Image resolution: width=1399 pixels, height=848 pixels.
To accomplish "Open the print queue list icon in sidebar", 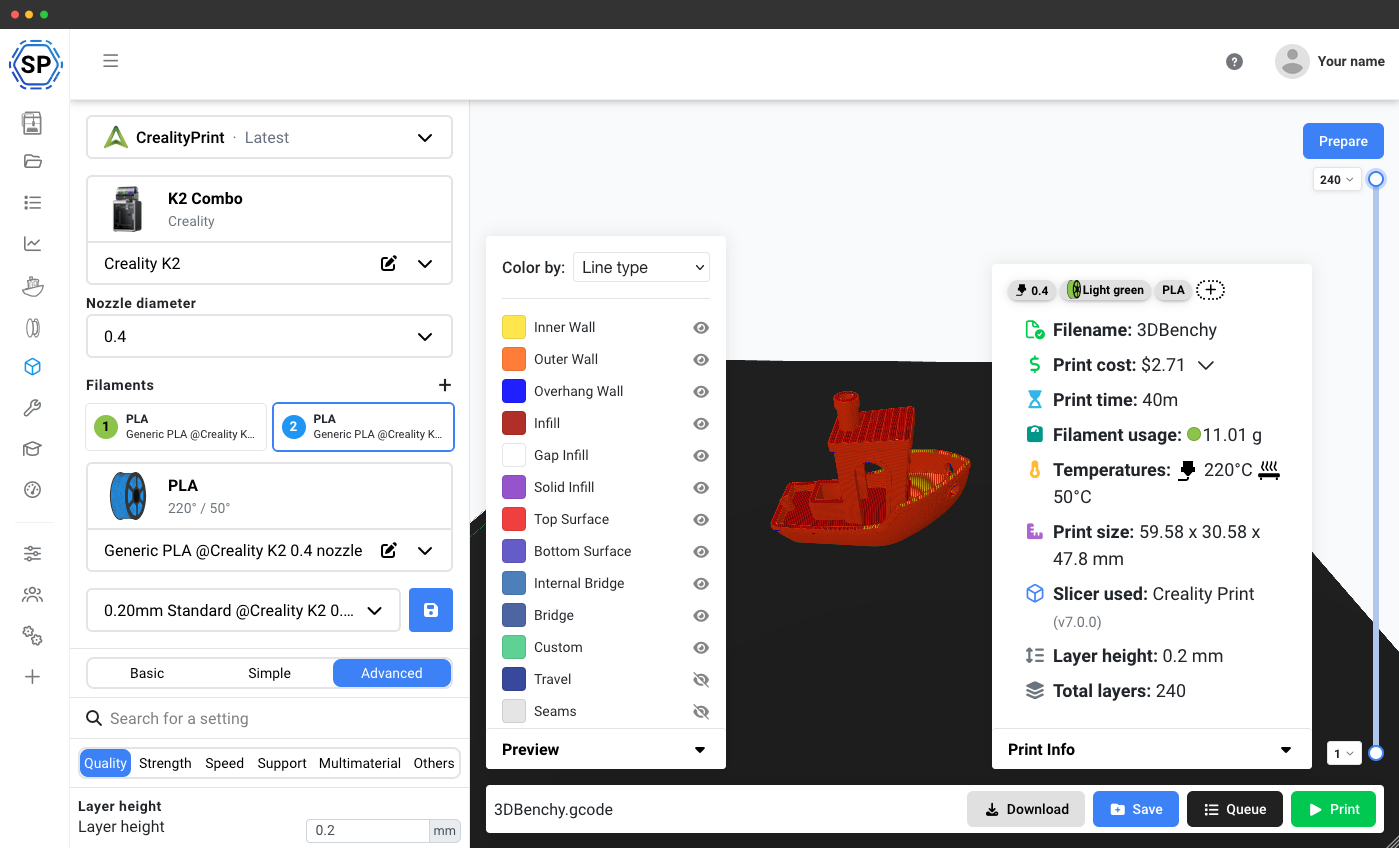I will pyautogui.click(x=32, y=203).
